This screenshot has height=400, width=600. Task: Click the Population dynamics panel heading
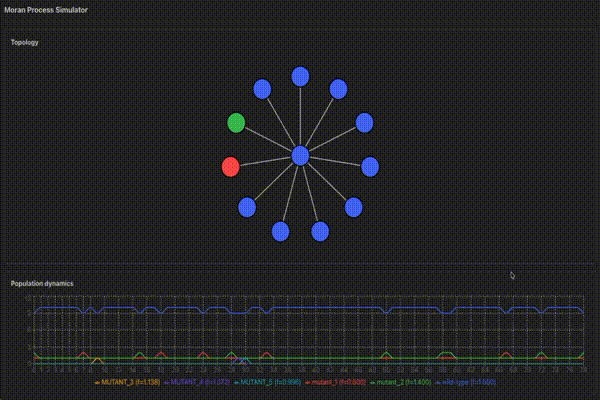pos(42,284)
